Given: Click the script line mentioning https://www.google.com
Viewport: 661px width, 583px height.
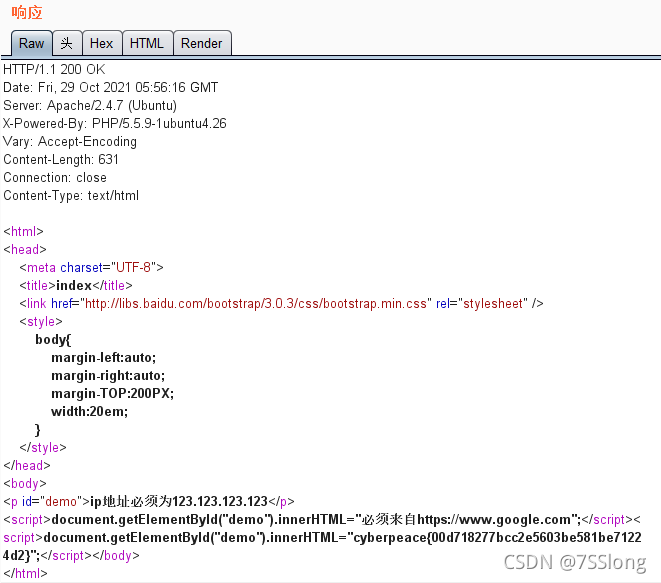Looking at the screenshot, I should 322,519.
